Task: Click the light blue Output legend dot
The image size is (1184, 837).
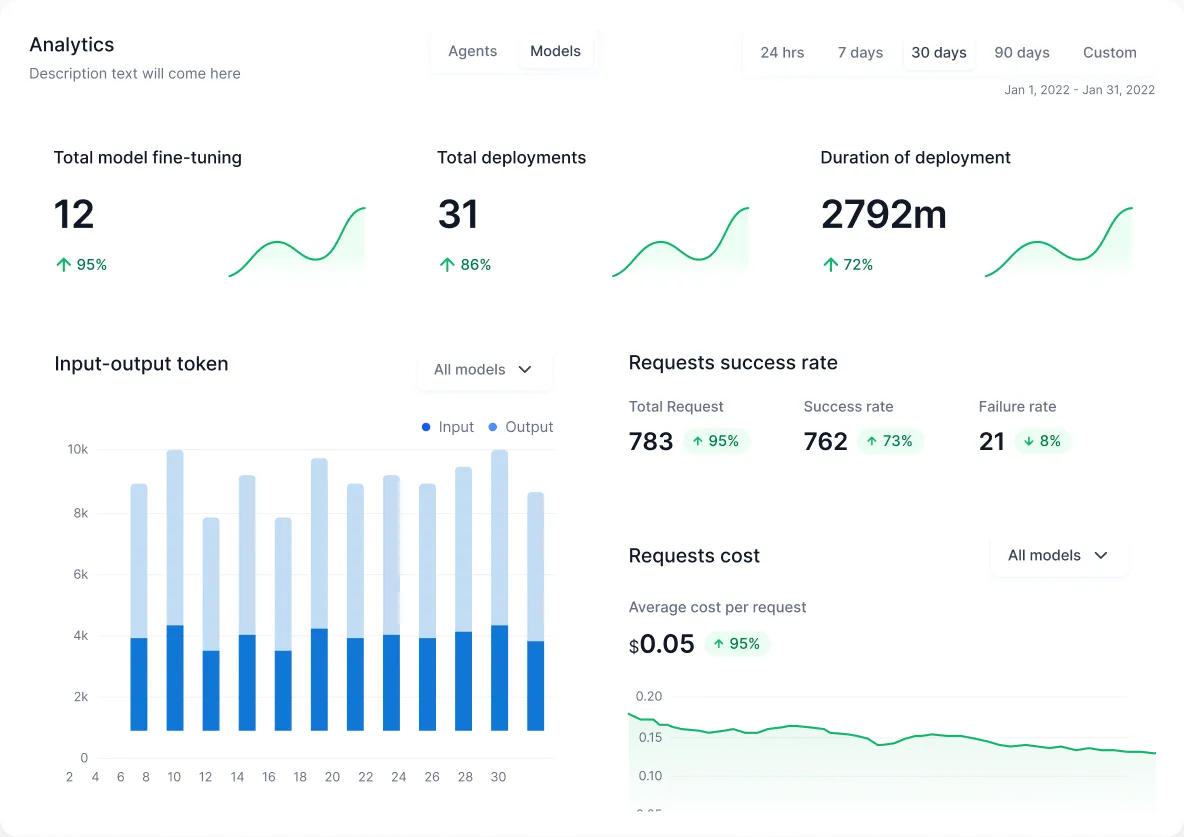Action: tap(491, 427)
